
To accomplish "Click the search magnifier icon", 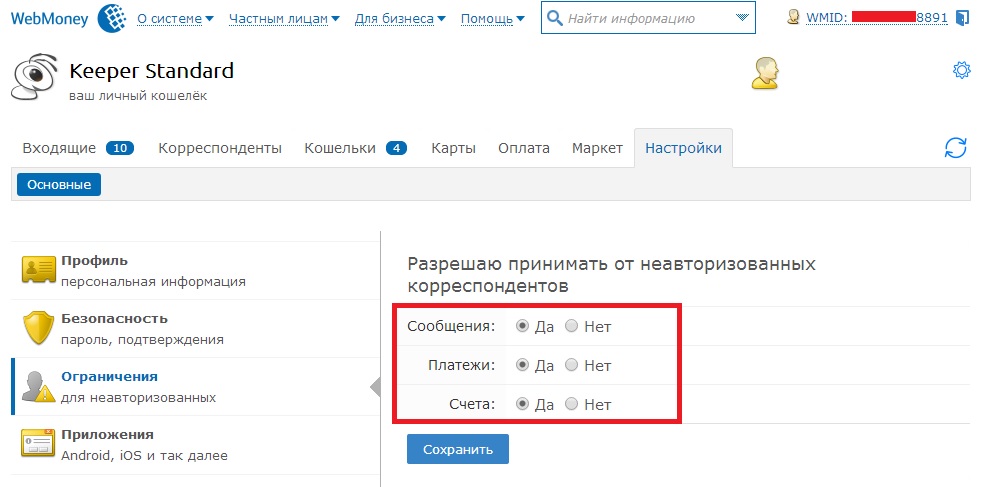I will 554,18.
